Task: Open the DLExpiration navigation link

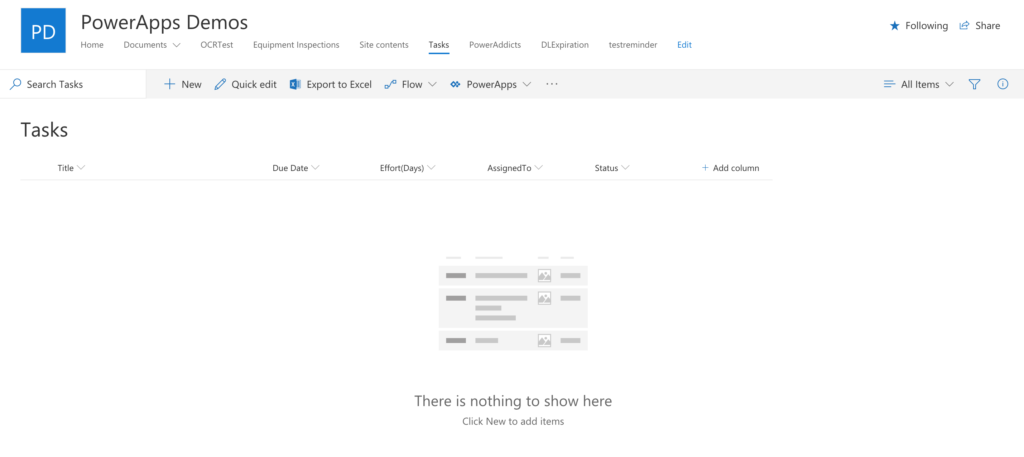Action: coord(565,45)
